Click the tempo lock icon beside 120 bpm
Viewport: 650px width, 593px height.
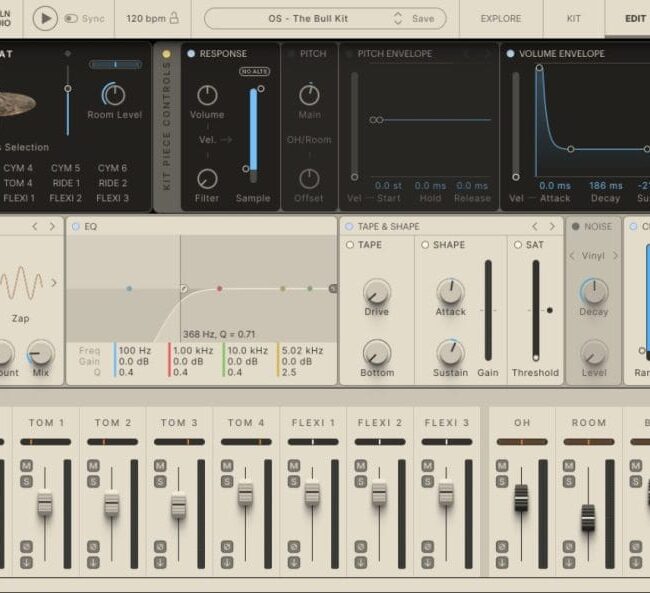coord(174,18)
